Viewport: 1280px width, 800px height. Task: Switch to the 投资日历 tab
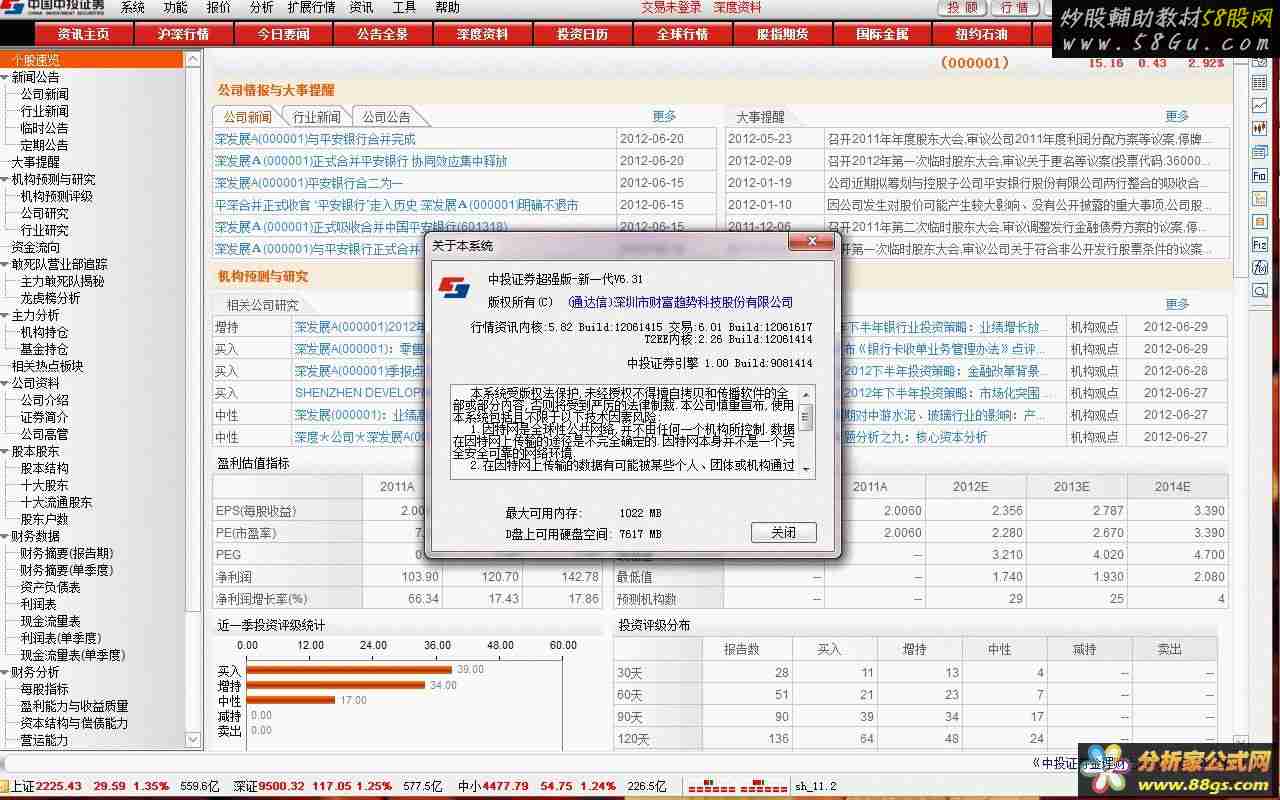583,34
